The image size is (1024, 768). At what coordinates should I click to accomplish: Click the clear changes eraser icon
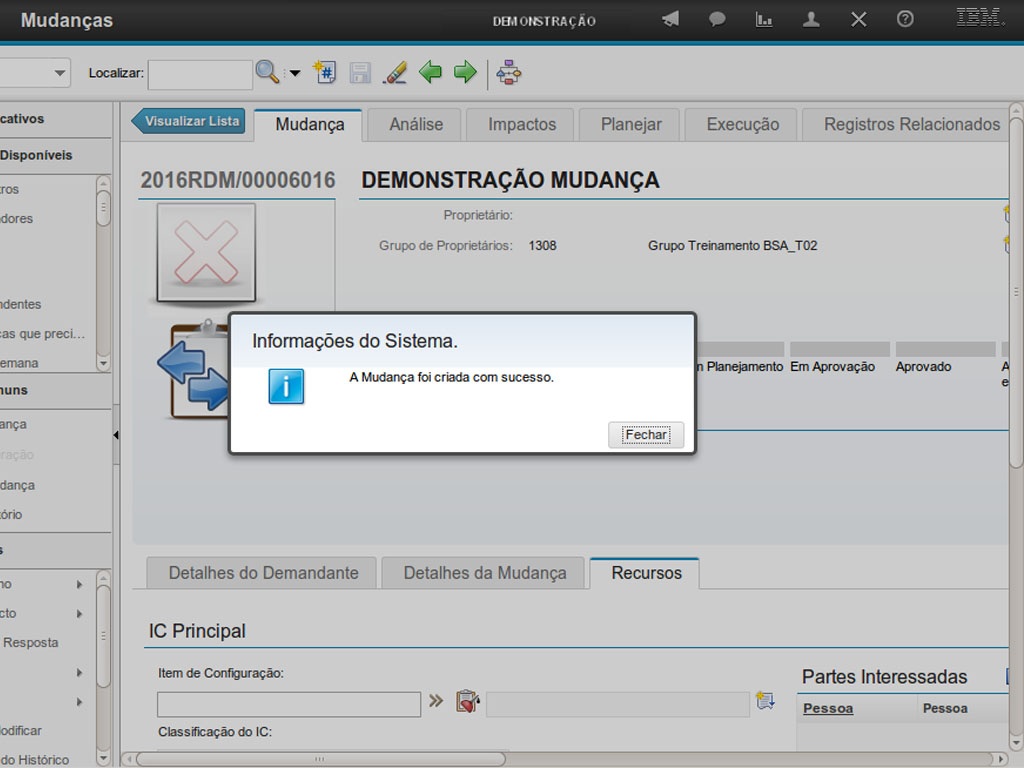coord(395,72)
